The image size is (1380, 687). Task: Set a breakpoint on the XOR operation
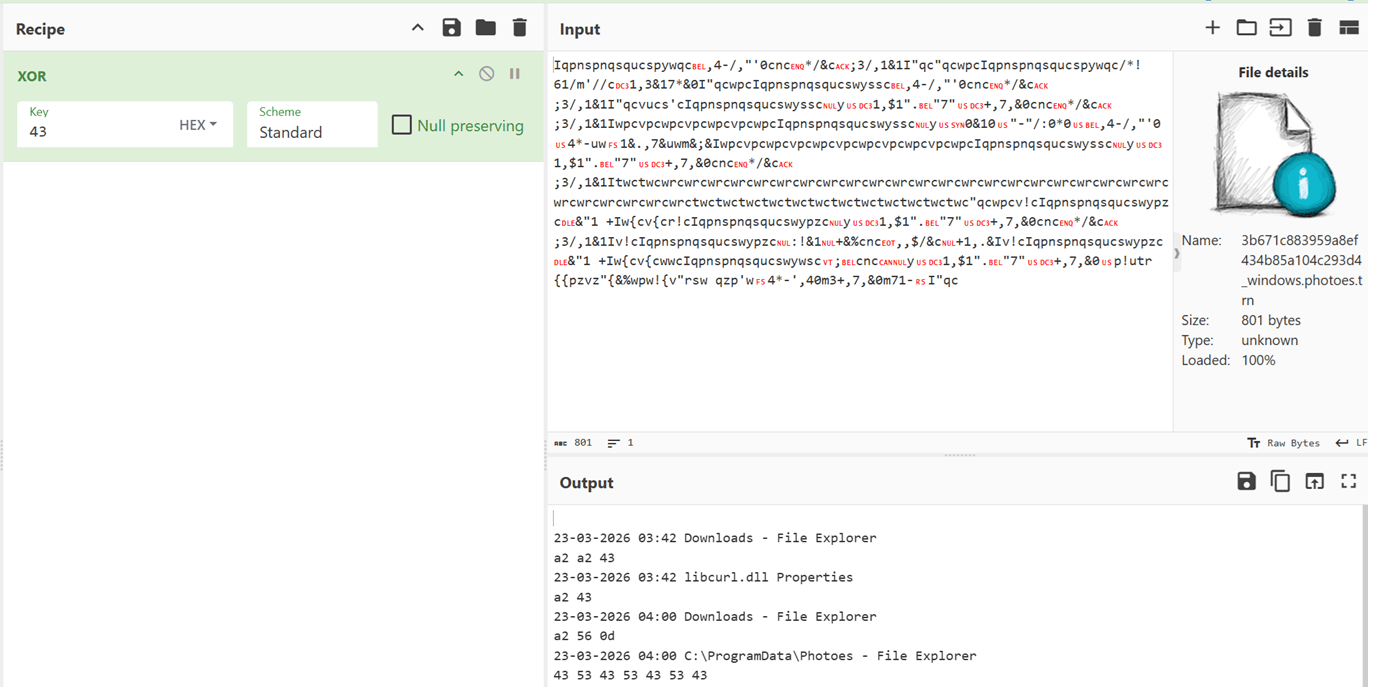514,73
